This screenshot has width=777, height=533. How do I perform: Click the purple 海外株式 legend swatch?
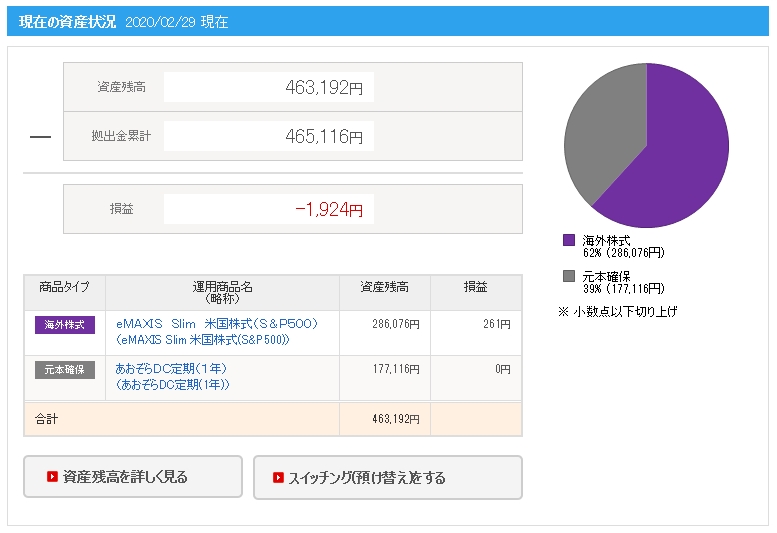pyautogui.click(x=569, y=240)
